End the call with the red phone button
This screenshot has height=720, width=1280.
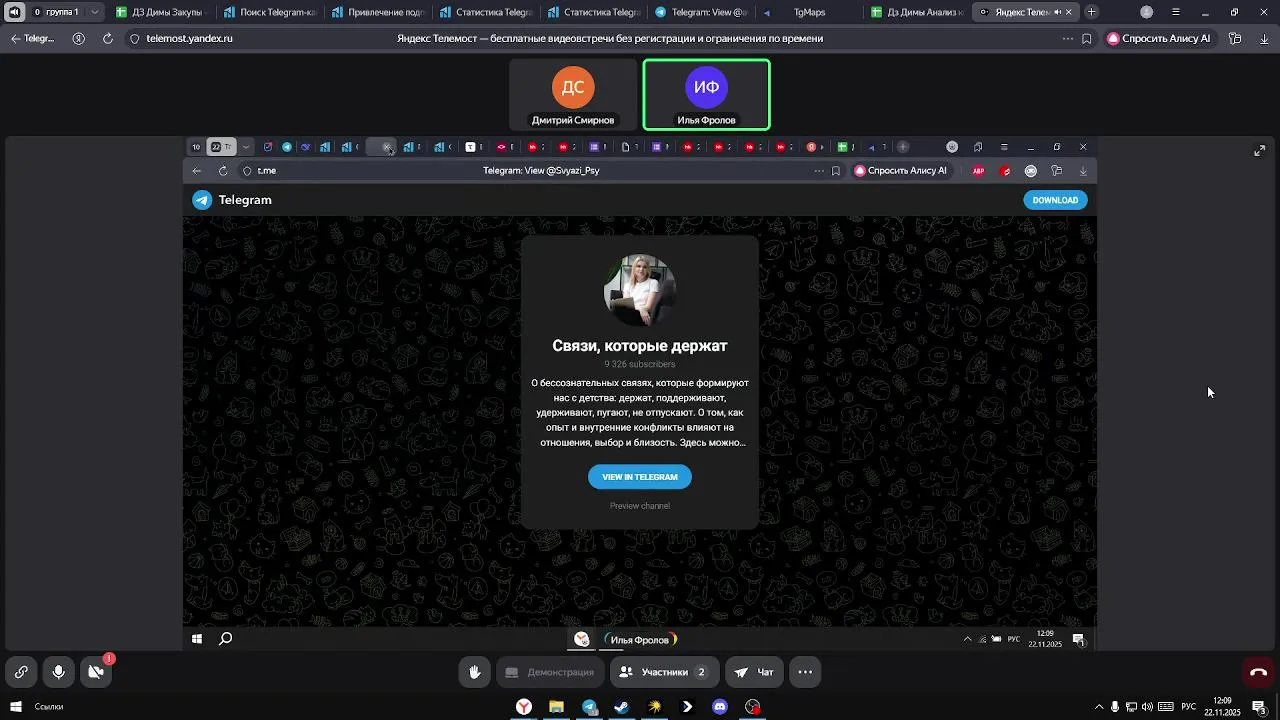(1259, 672)
